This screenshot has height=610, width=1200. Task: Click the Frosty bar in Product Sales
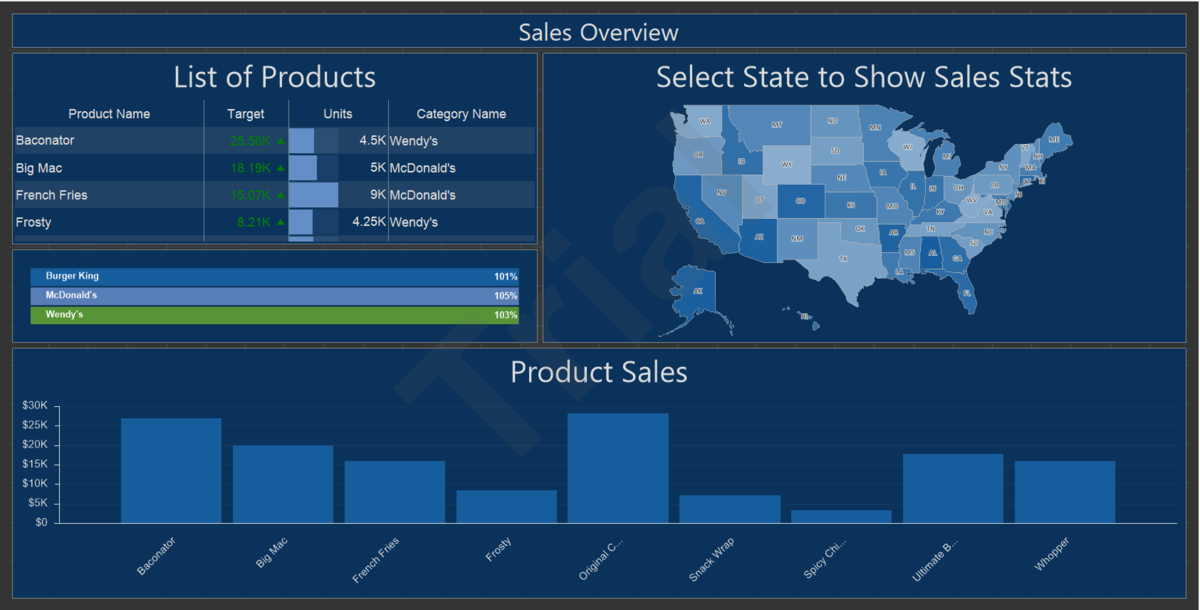[507, 506]
